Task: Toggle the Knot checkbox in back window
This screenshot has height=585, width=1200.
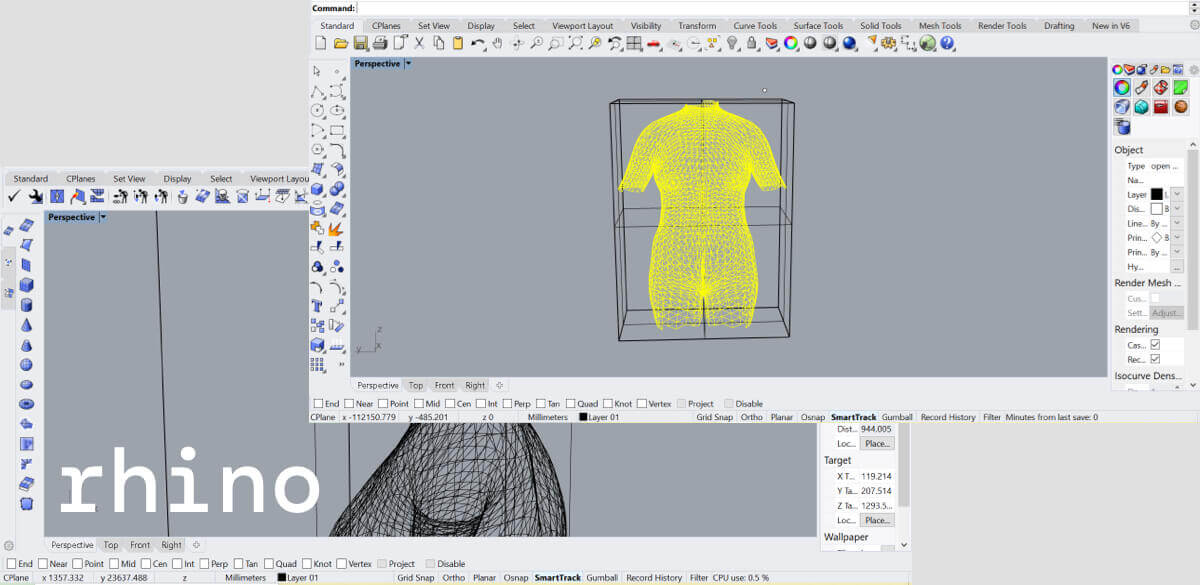Action: tap(305, 564)
